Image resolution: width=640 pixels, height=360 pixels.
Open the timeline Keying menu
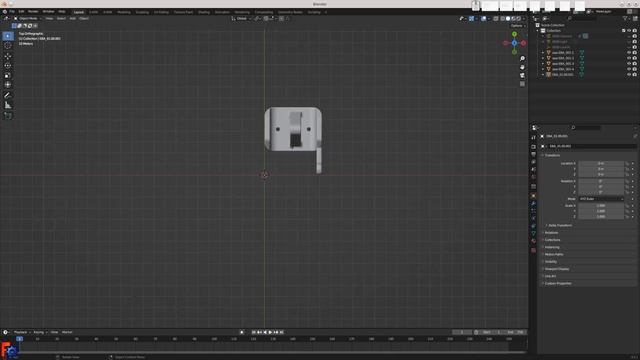(39, 332)
